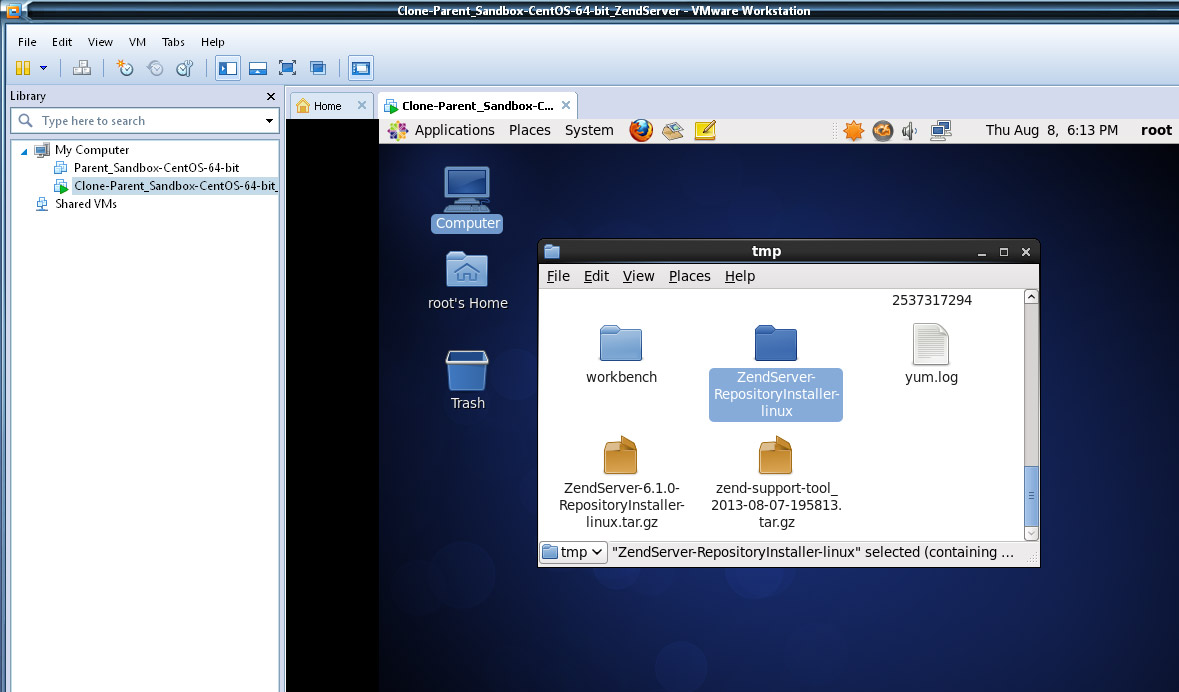Close the Library panel

coord(271,96)
